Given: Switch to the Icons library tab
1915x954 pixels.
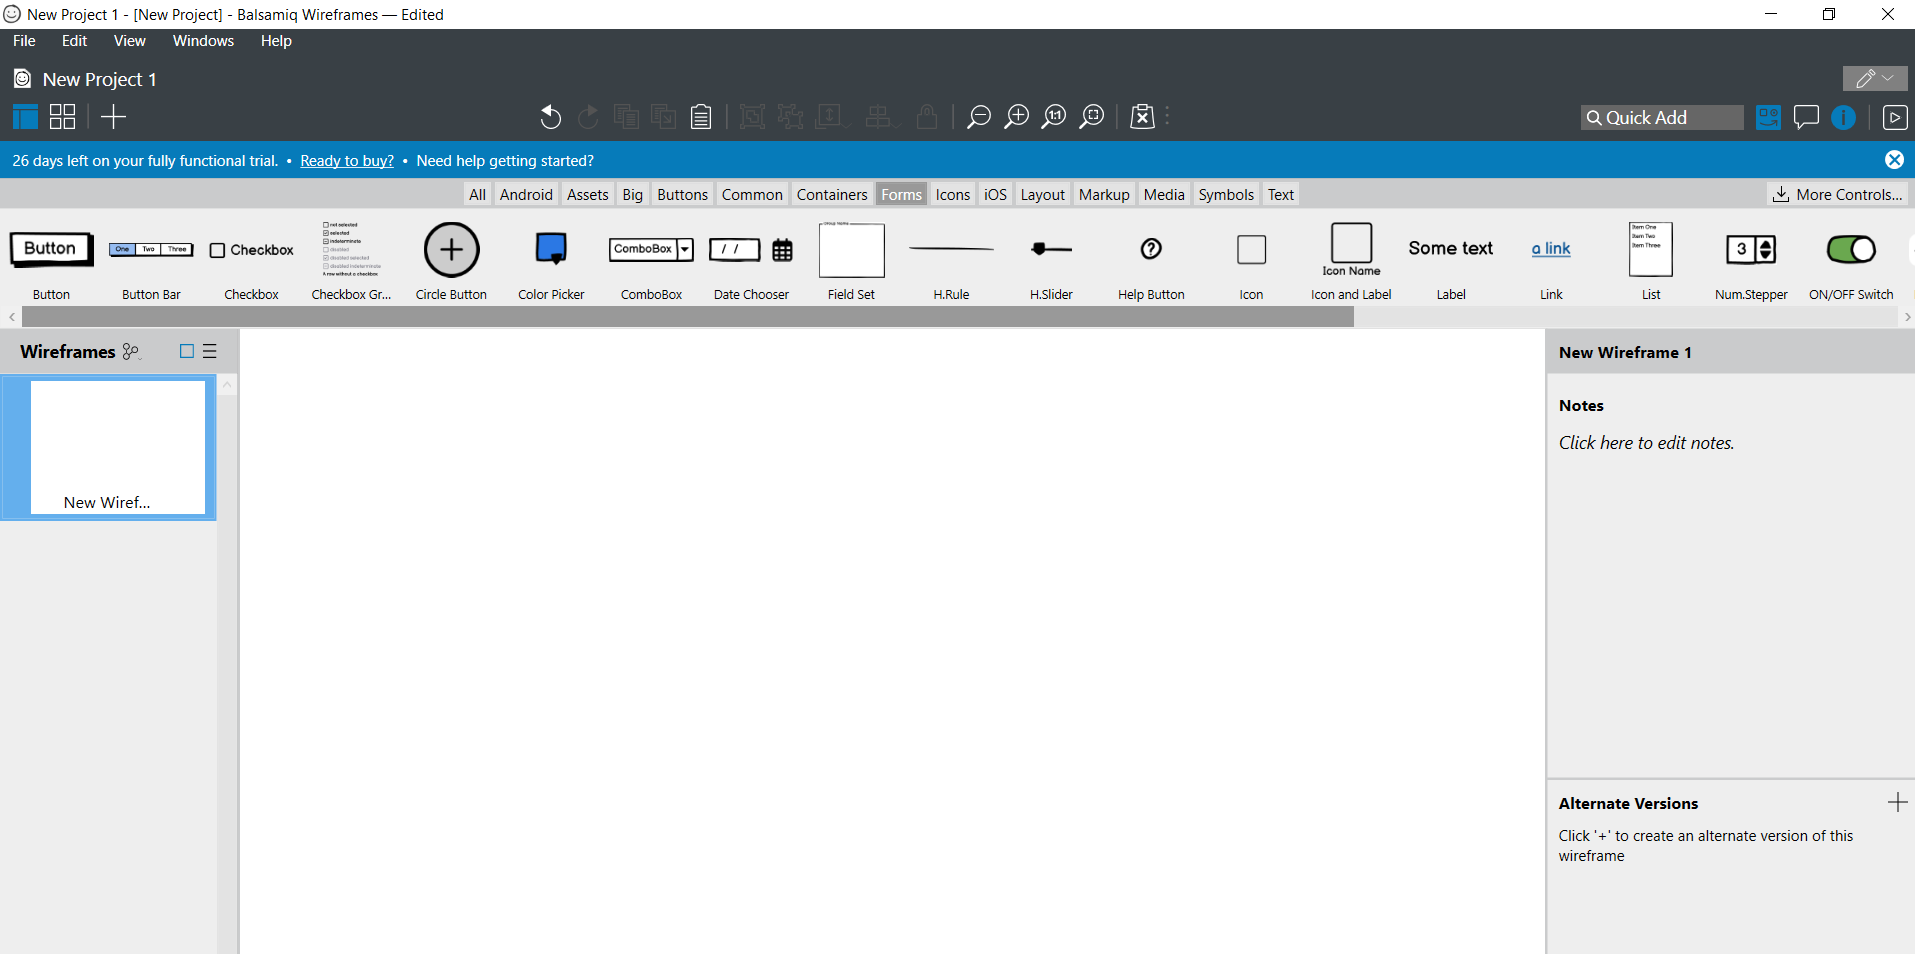Looking at the screenshot, I should click(x=952, y=194).
